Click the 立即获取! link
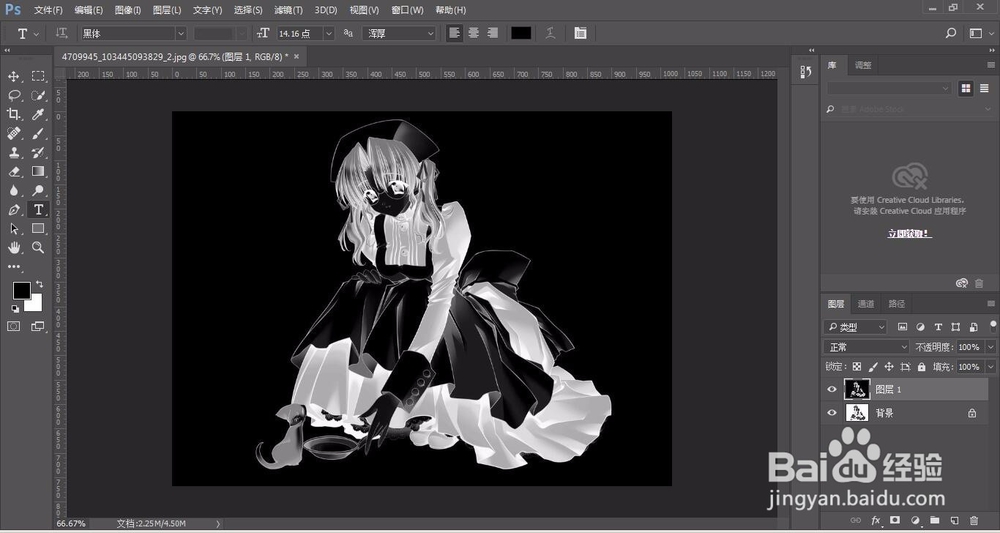This screenshot has width=1000, height=533. [x=909, y=234]
